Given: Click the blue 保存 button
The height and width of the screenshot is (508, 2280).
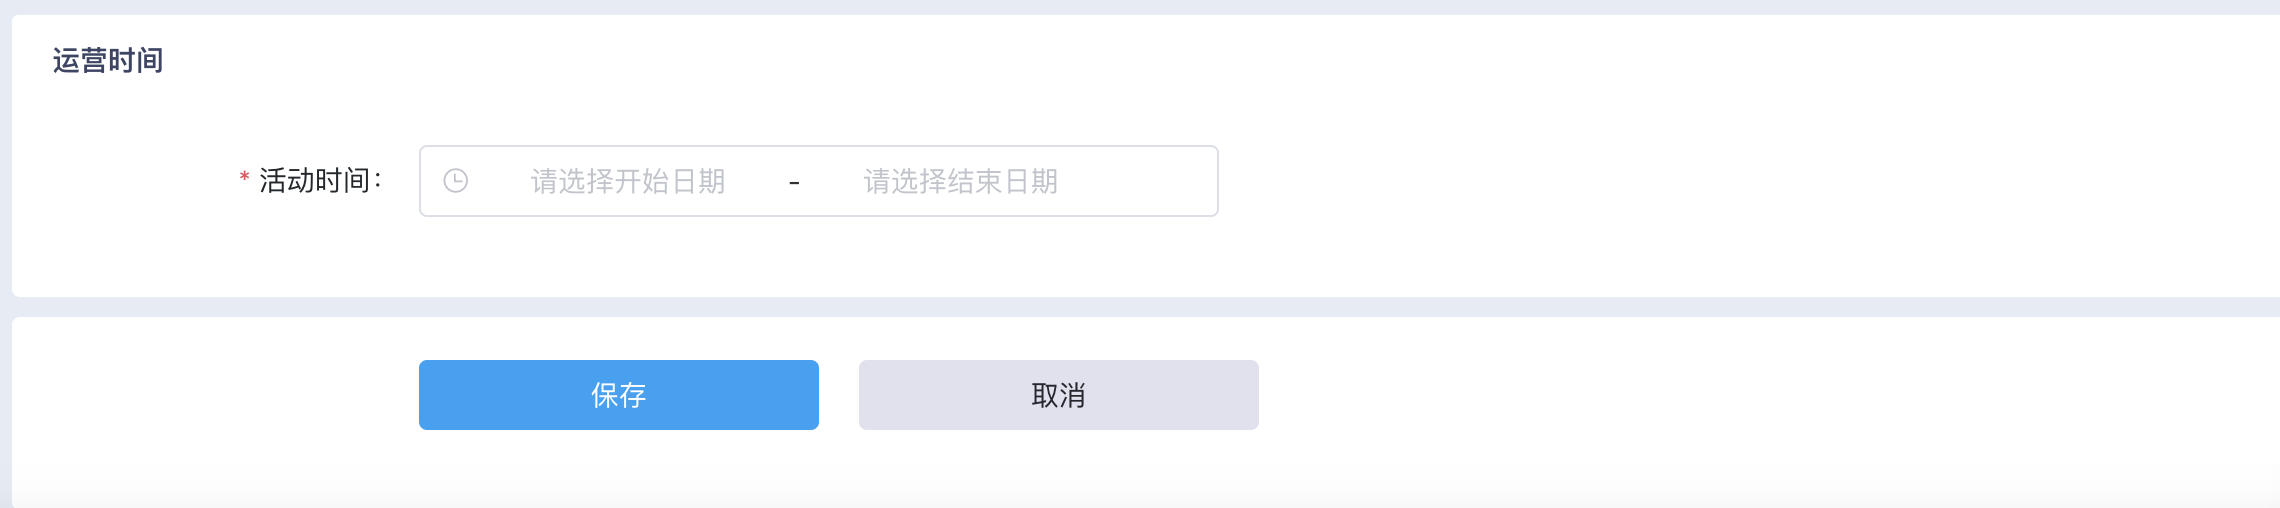Looking at the screenshot, I should click(619, 395).
